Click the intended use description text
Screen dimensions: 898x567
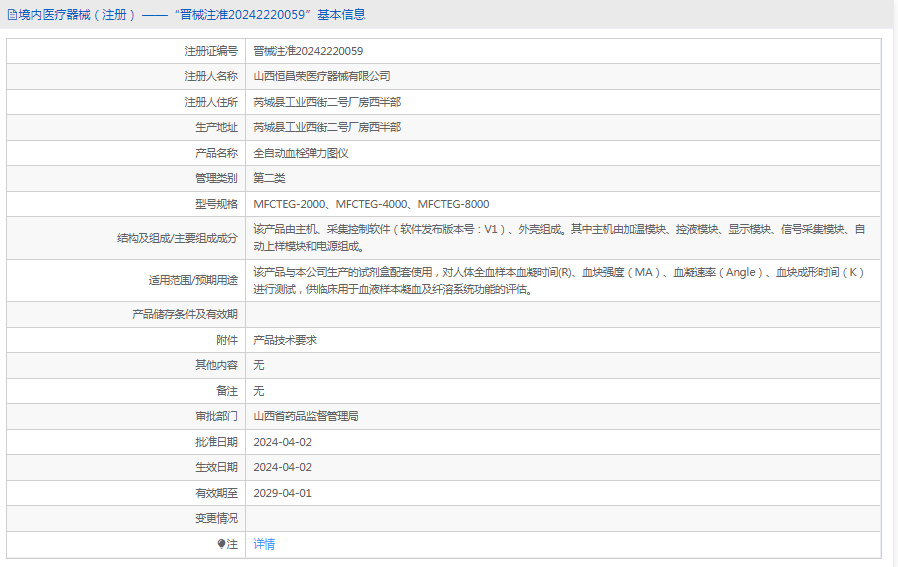559,281
